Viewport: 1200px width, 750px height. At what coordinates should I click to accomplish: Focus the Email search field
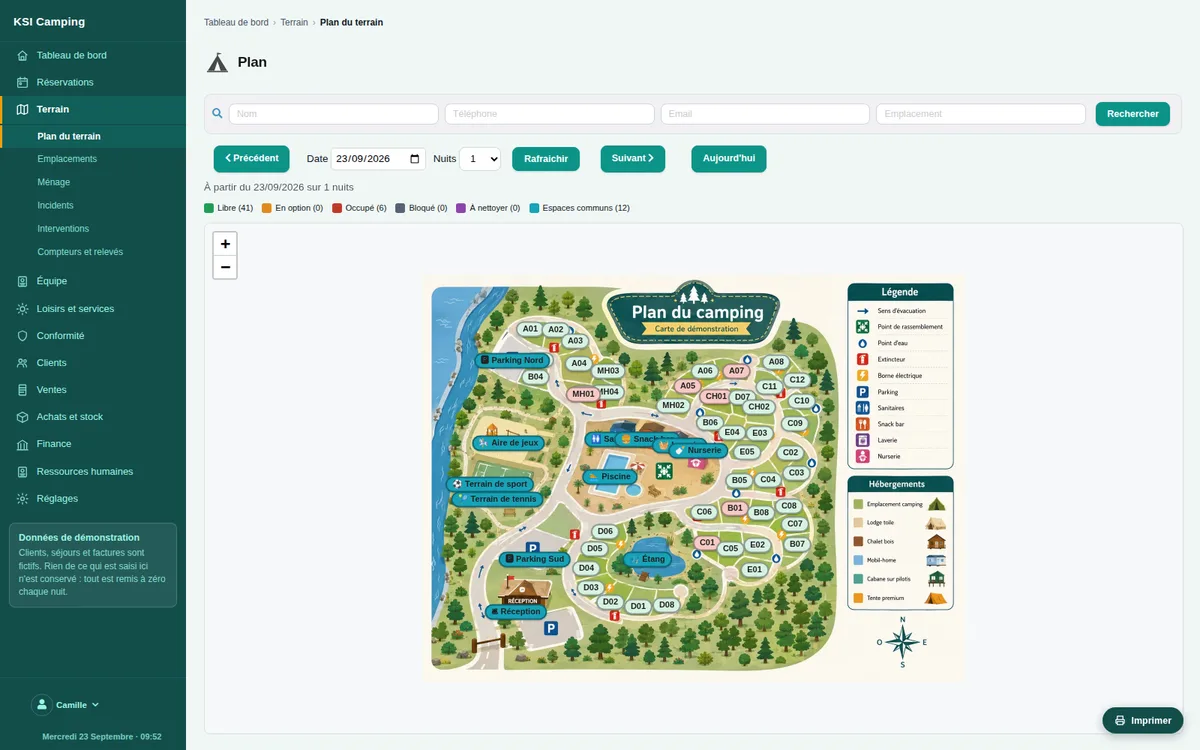point(765,114)
